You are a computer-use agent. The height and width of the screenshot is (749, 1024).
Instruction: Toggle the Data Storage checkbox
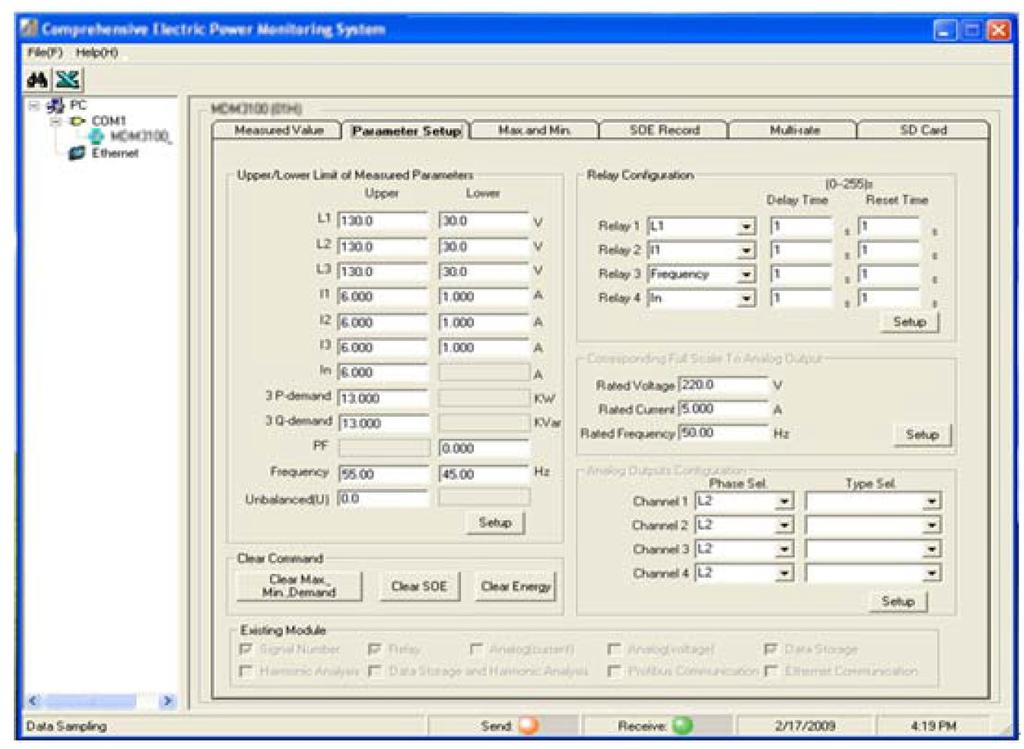tap(771, 649)
